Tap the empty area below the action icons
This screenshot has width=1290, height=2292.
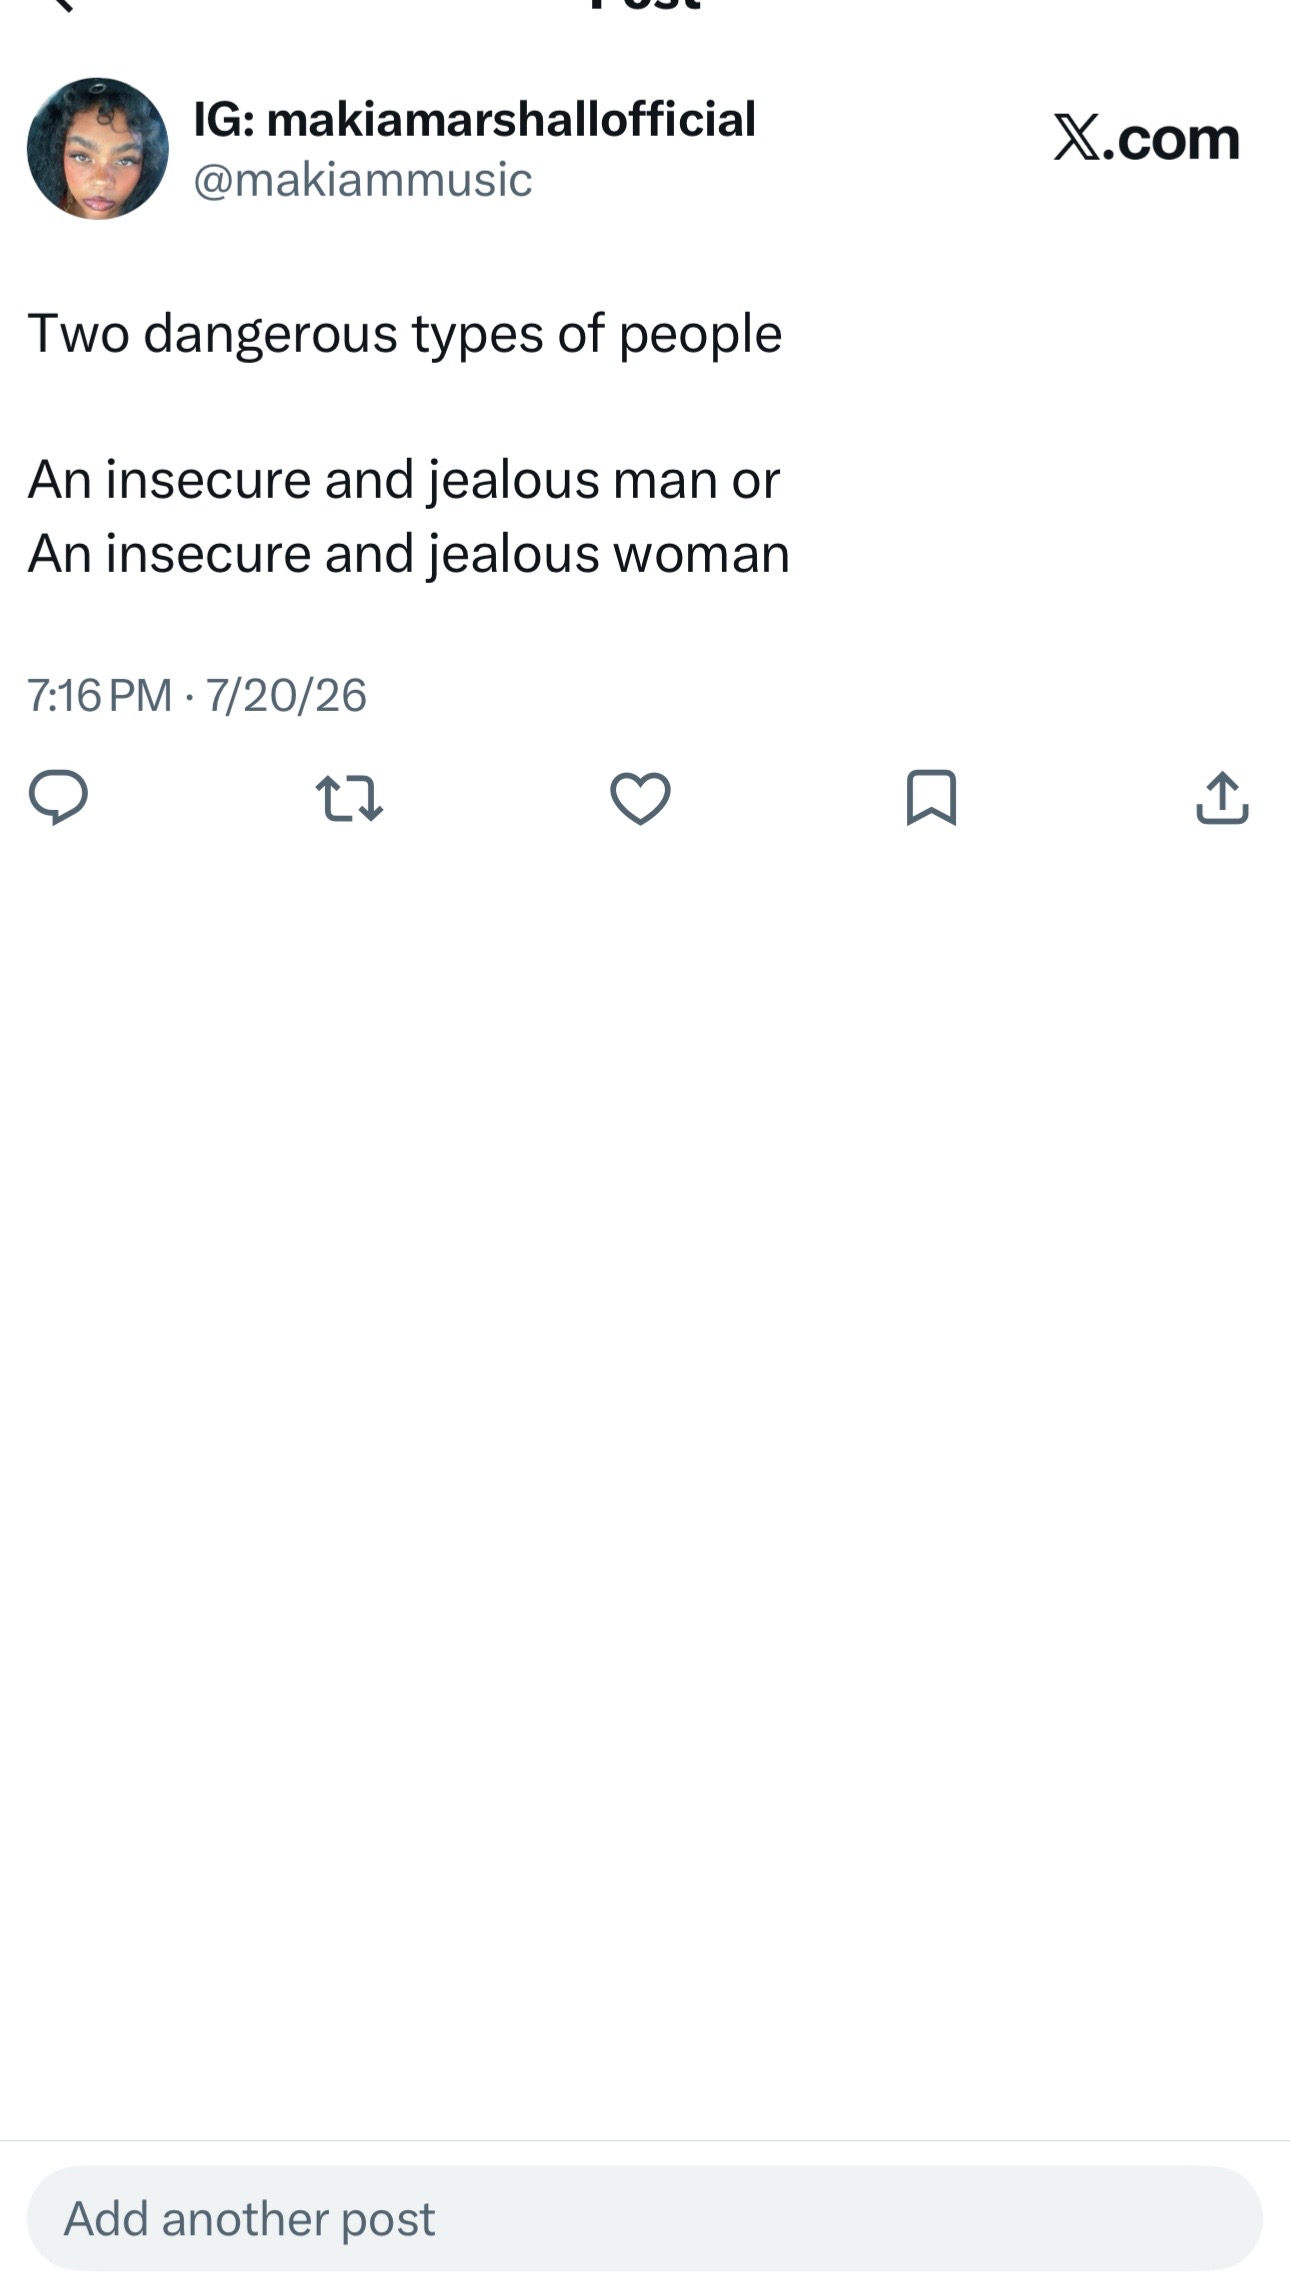644,1480
